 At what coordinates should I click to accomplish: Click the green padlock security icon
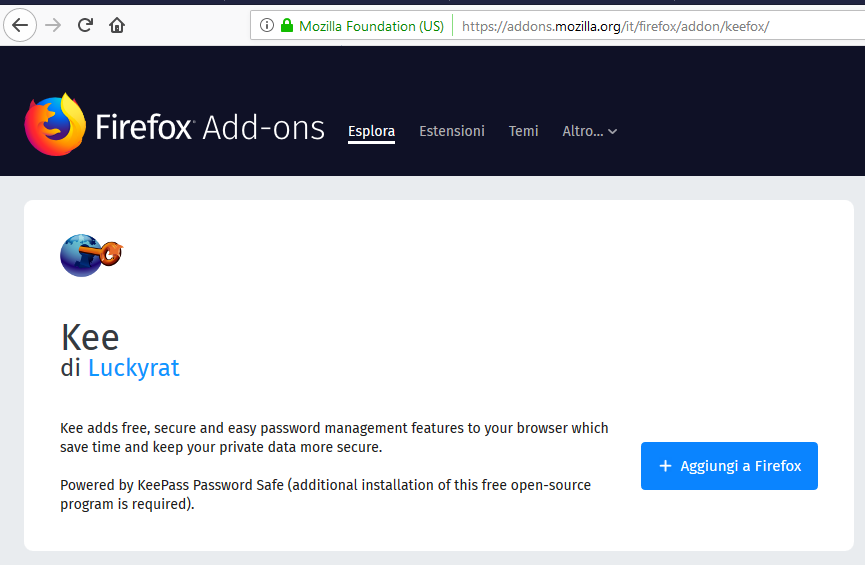(x=287, y=26)
